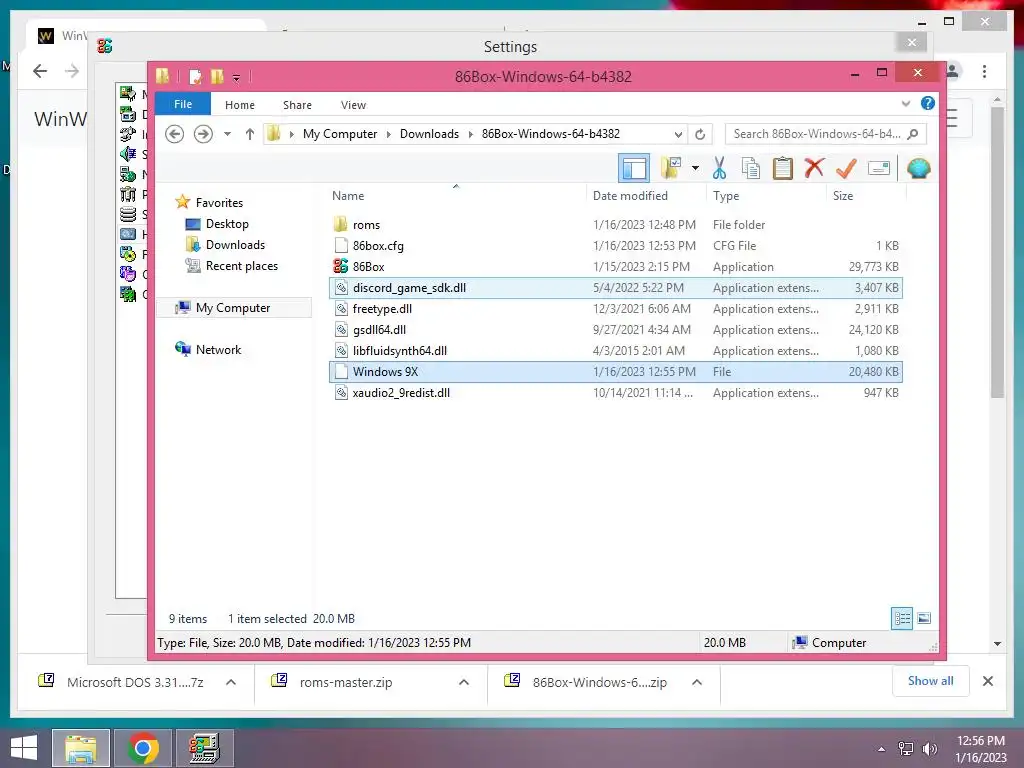Expand the address bar history dropdown

point(679,135)
